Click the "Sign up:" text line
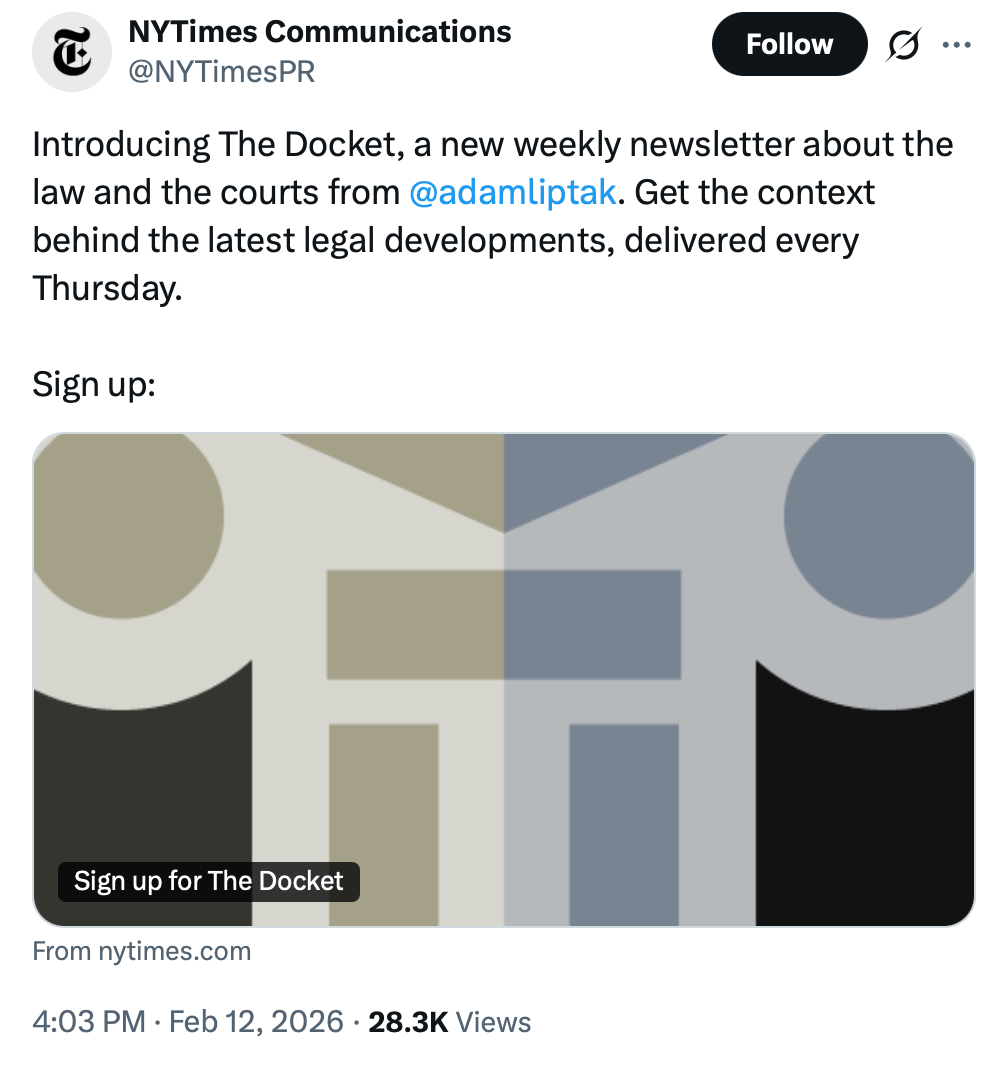The width and height of the screenshot is (1008, 1074). pos(94,383)
